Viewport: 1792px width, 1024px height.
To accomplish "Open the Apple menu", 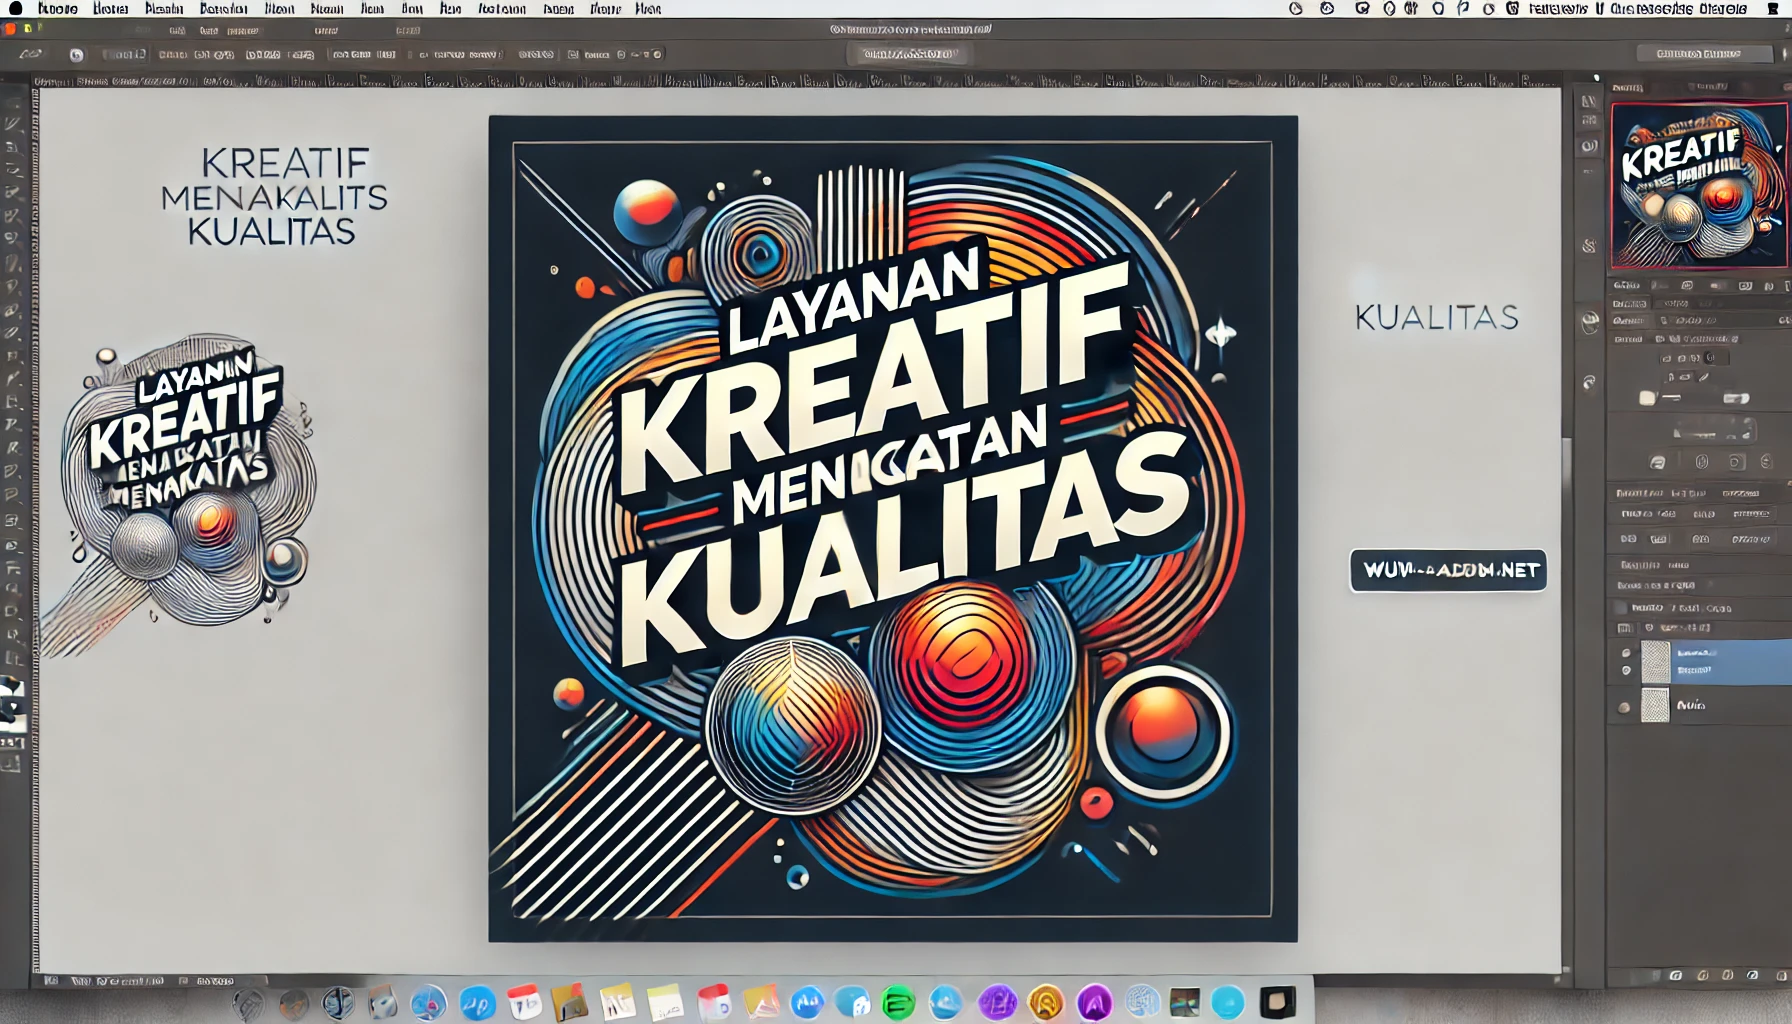I will pyautogui.click(x=15, y=9).
